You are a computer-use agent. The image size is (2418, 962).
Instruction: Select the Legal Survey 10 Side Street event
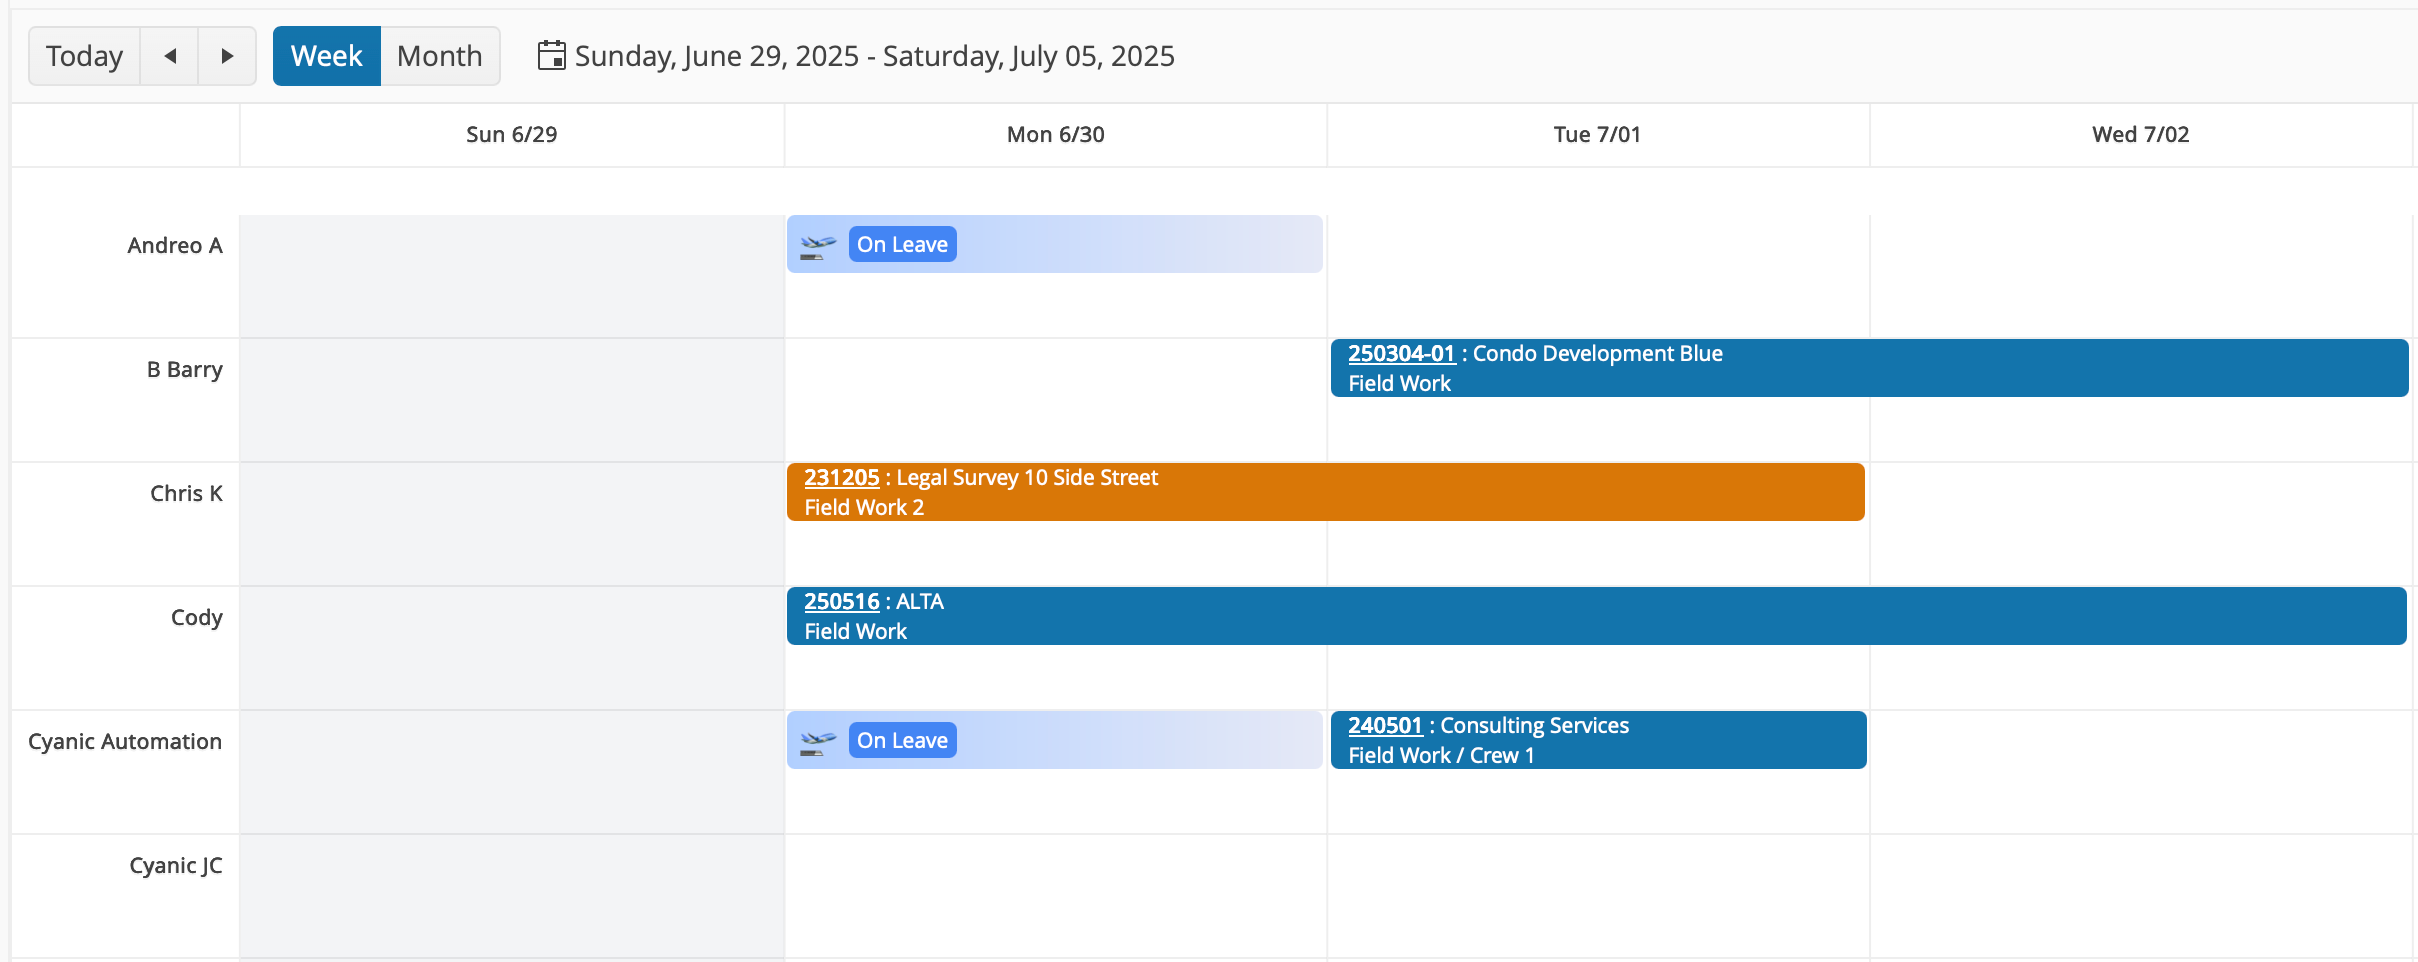click(1325, 492)
